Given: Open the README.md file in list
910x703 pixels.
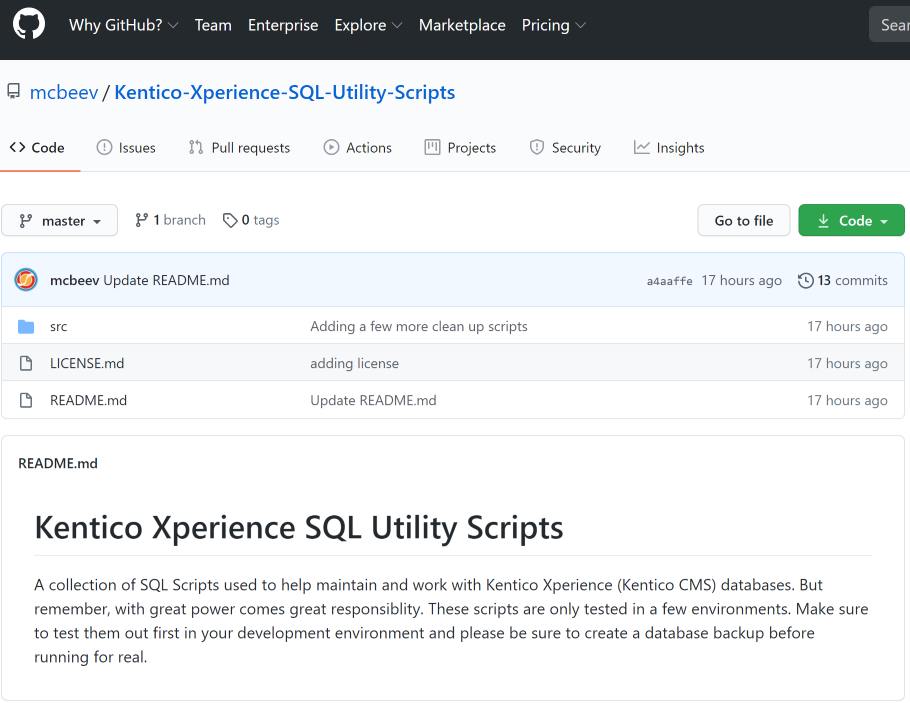Looking at the screenshot, I should point(88,401).
